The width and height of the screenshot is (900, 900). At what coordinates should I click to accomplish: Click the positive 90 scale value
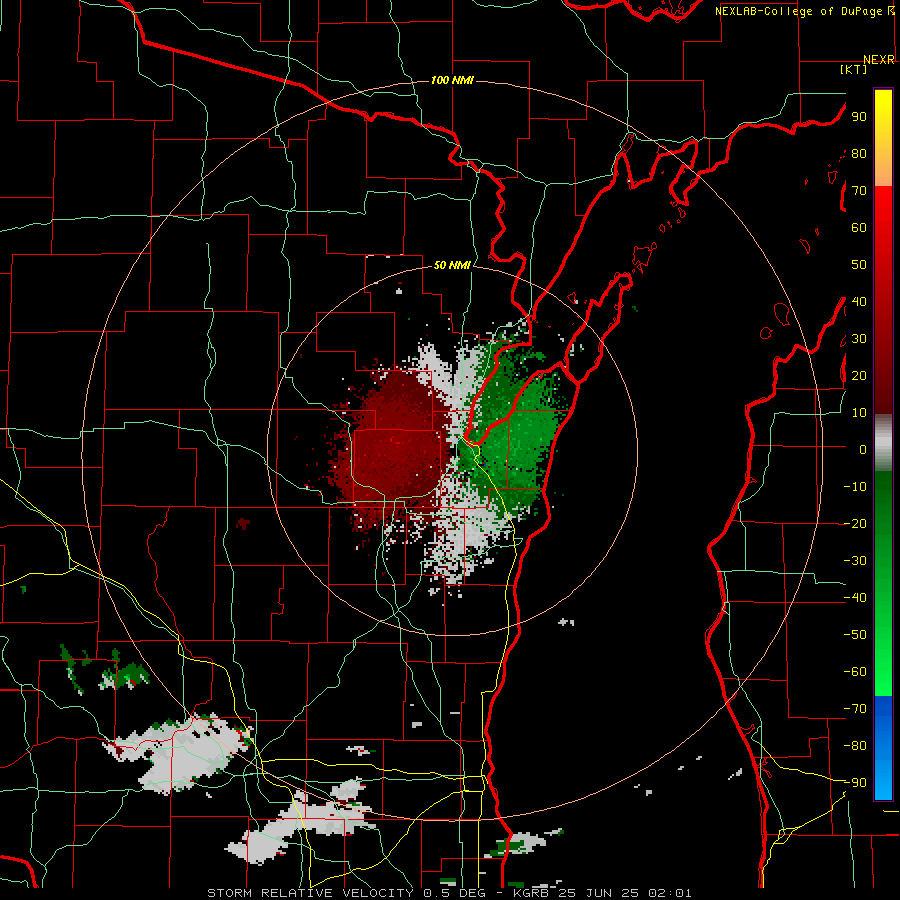pyautogui.click(x=859, y=117)
